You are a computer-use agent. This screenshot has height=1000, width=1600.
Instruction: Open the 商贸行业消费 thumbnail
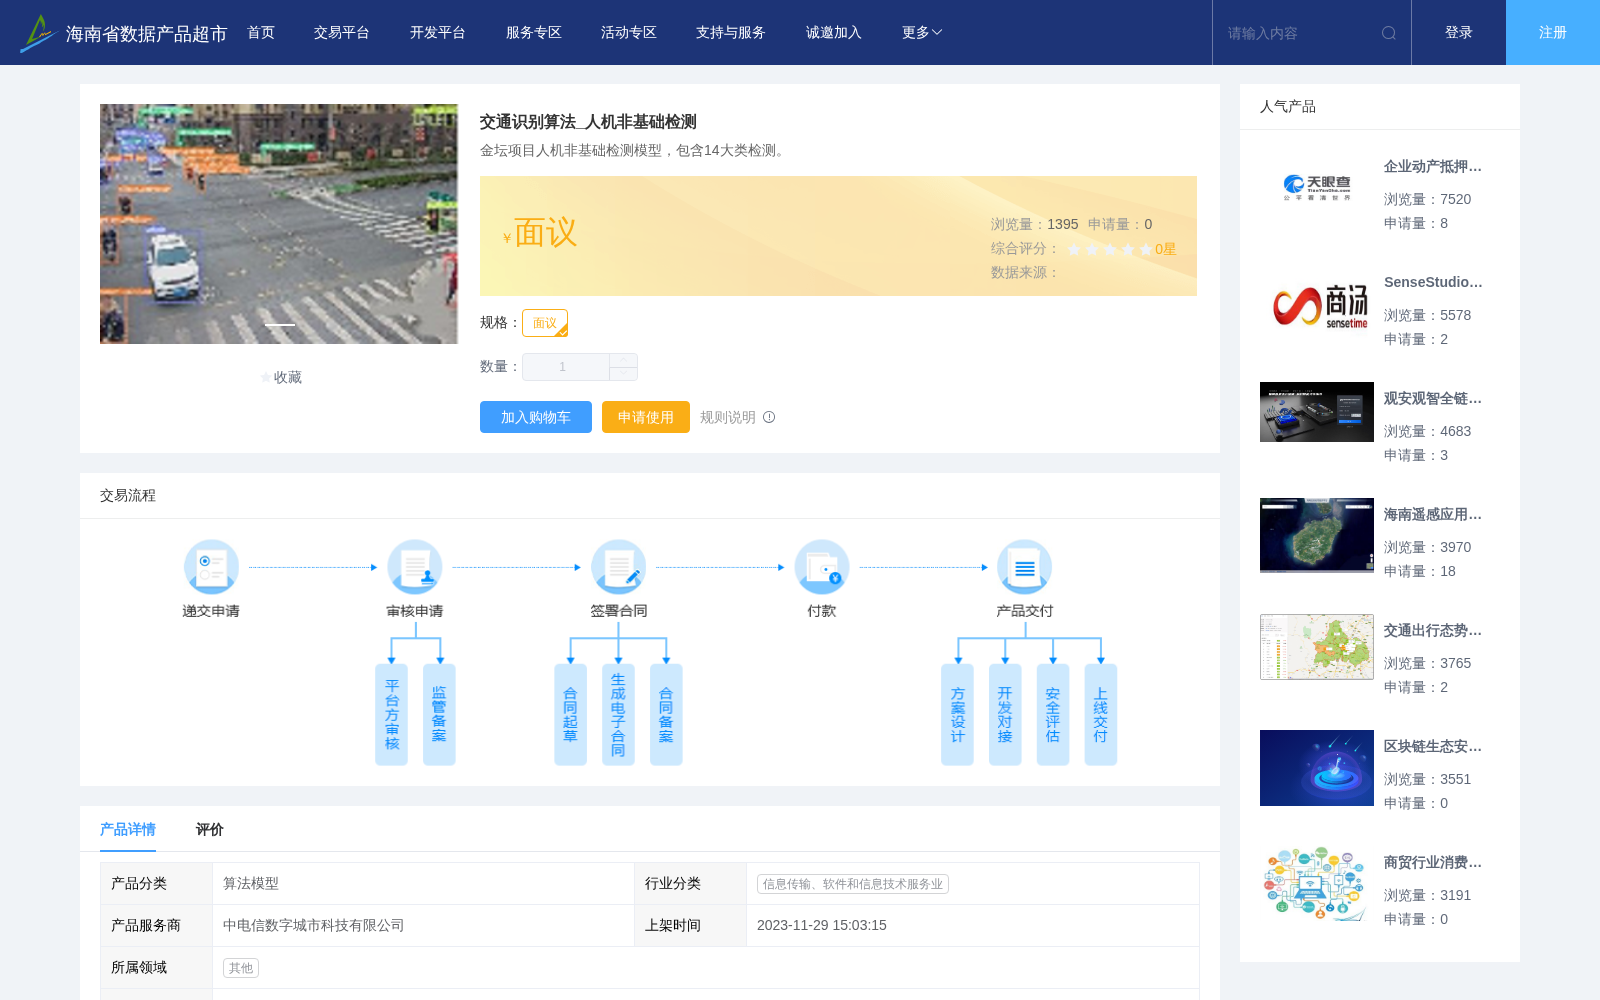pyautogui.click(x=1317, y=883)
